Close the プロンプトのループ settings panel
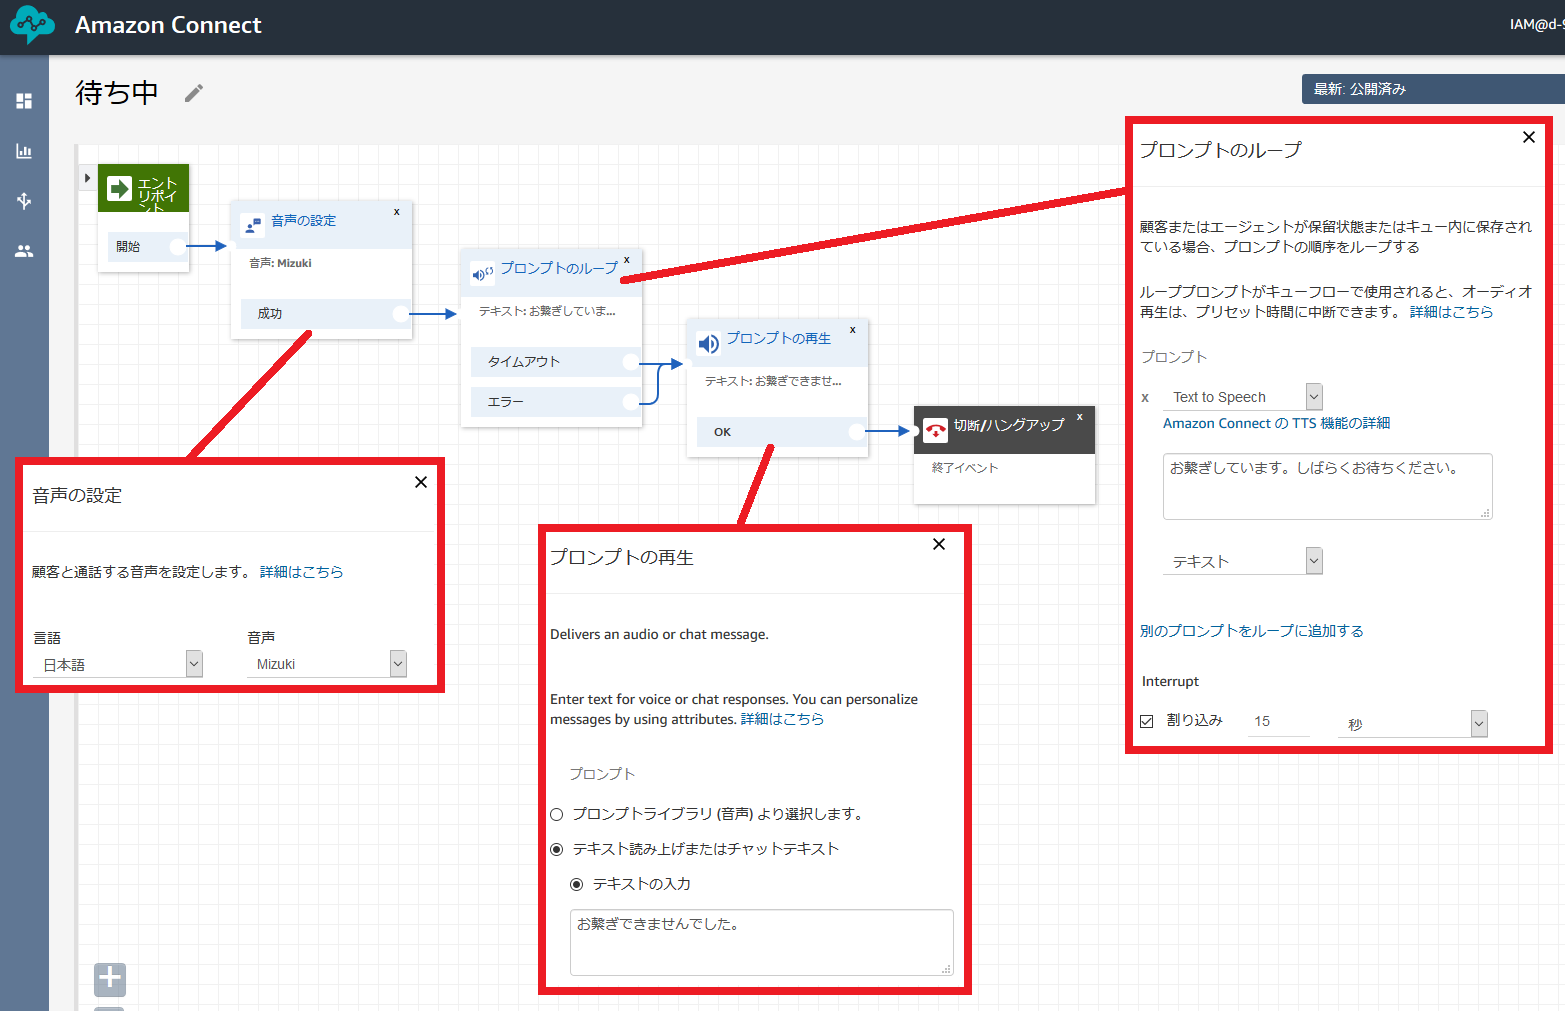Screen dimensions: 1565x1011 pyautogui.click(x=1529, y=137)
